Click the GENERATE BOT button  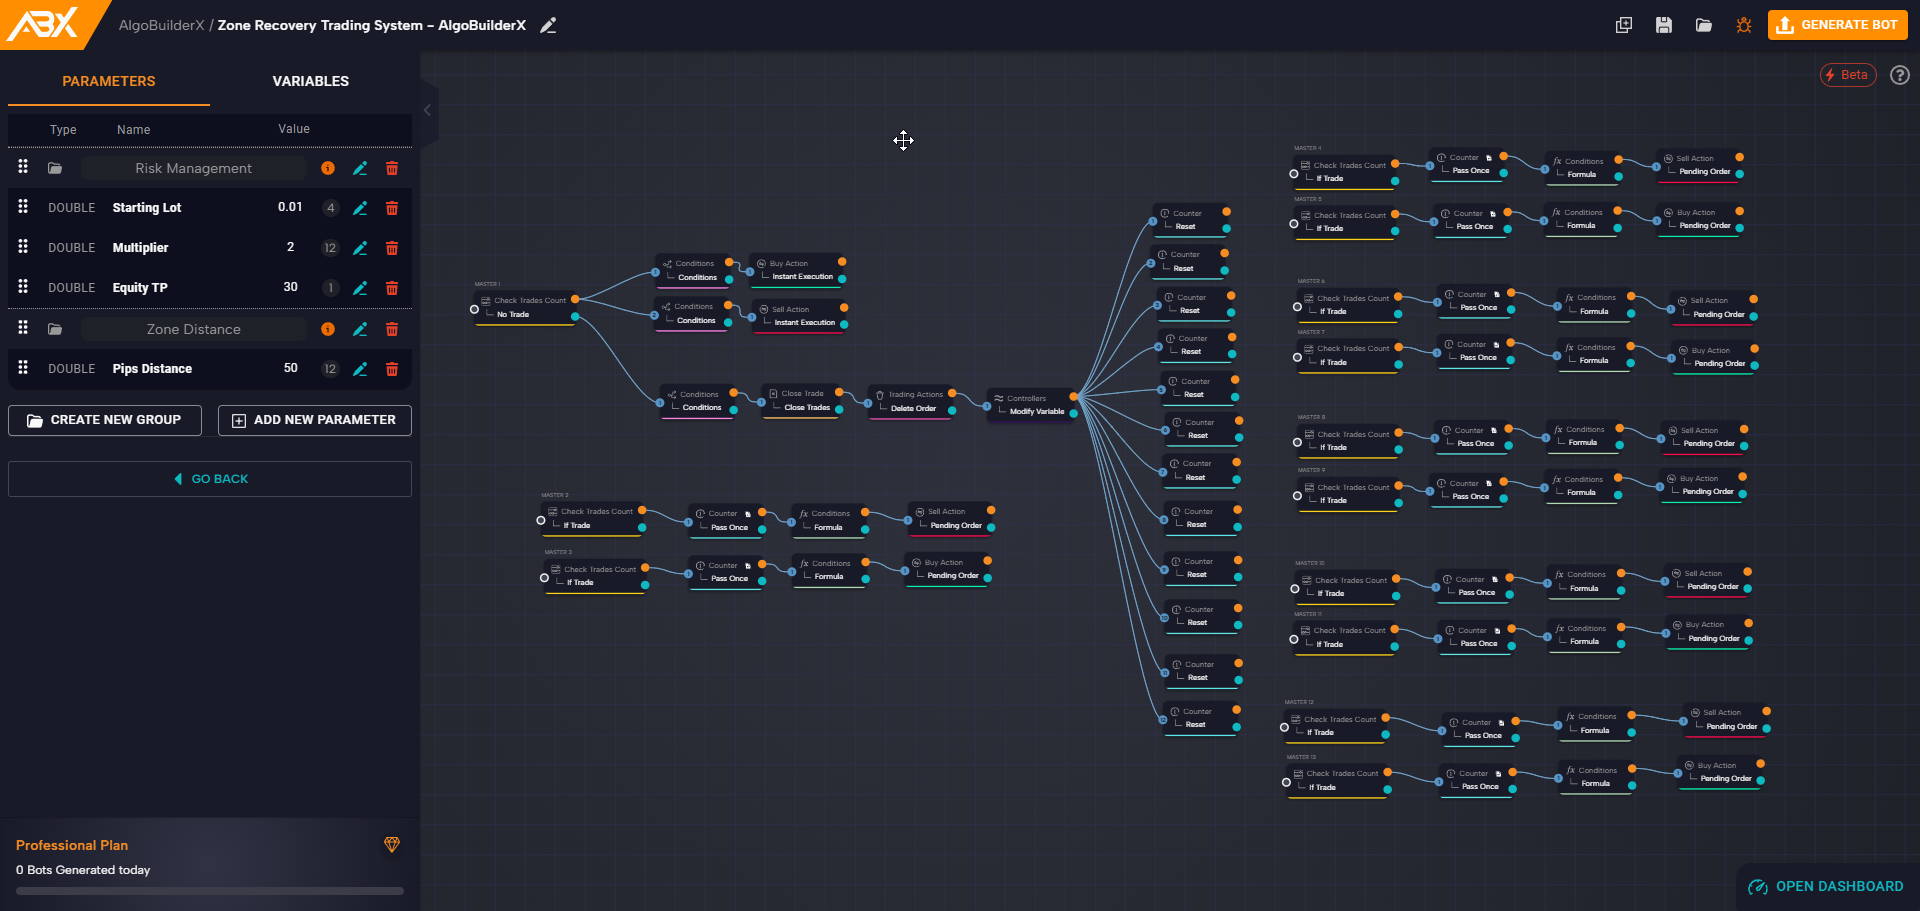1838,25
